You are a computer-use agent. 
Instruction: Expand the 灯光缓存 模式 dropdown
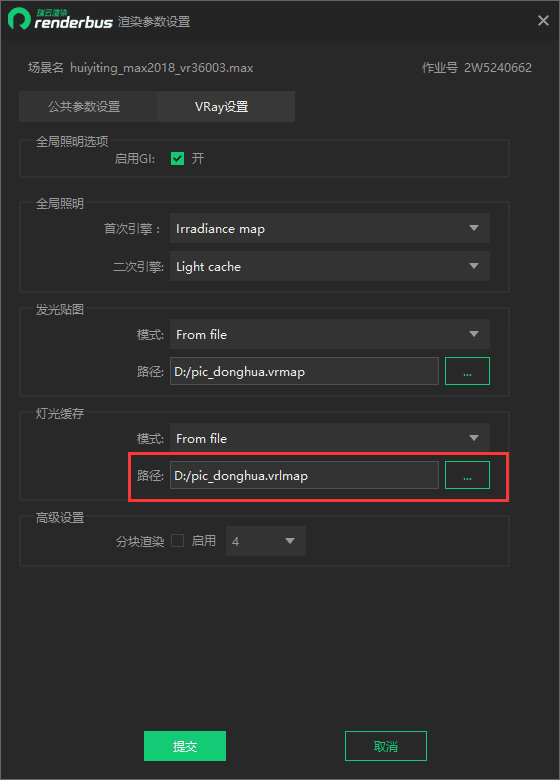click(x=330, y=438)
